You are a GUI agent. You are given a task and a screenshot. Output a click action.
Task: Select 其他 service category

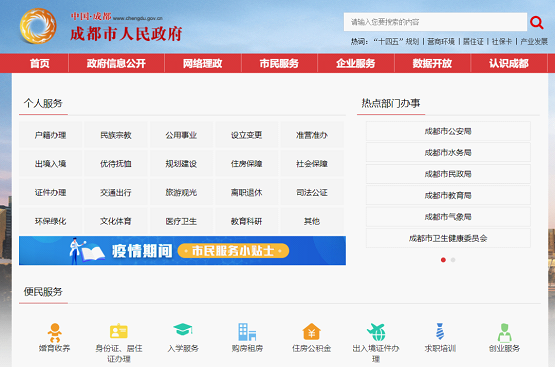point(312,221)
